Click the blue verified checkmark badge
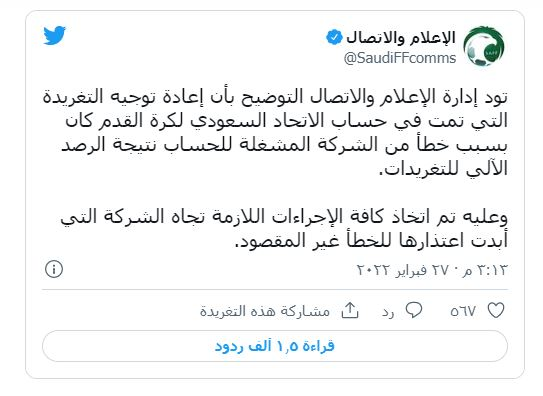This screenshot has width=543, height=396. 334,37
